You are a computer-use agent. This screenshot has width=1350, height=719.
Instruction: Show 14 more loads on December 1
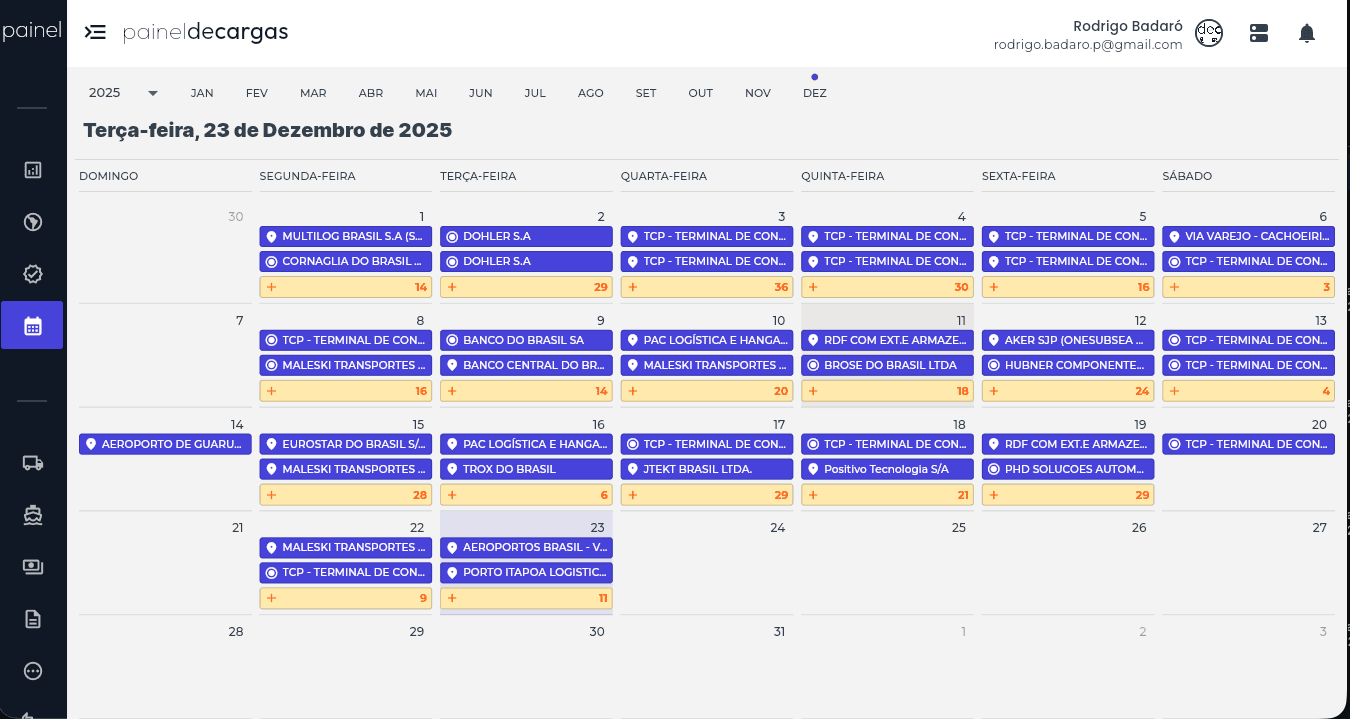346,287
